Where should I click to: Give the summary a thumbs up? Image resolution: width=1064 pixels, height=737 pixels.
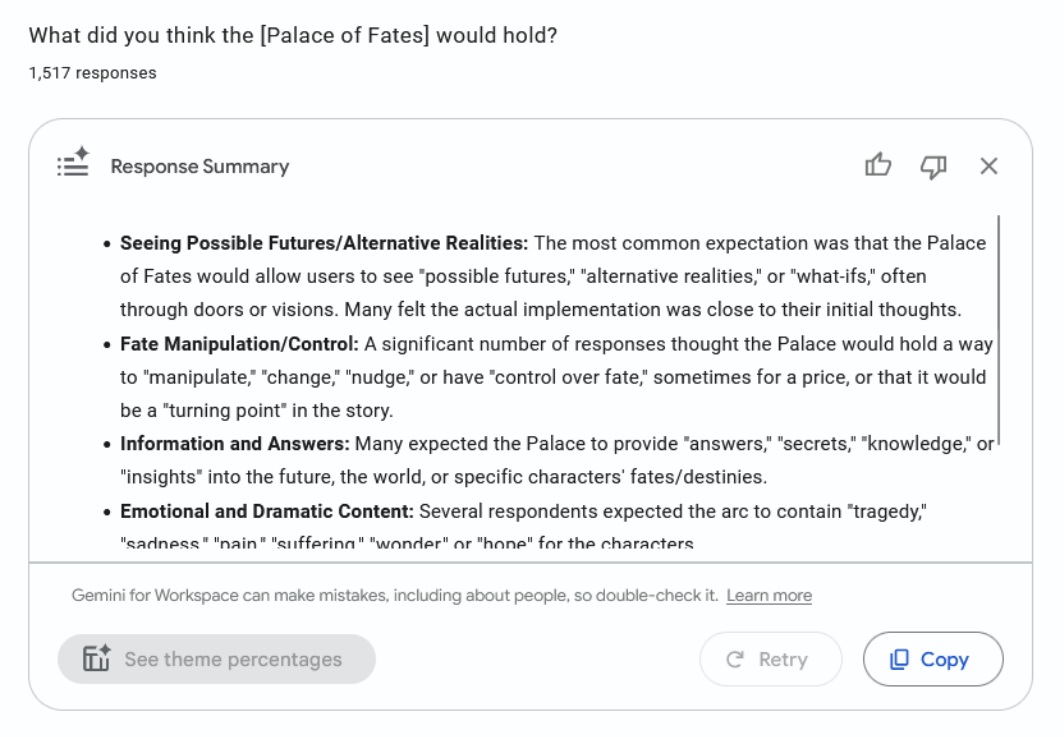(877, 166)
